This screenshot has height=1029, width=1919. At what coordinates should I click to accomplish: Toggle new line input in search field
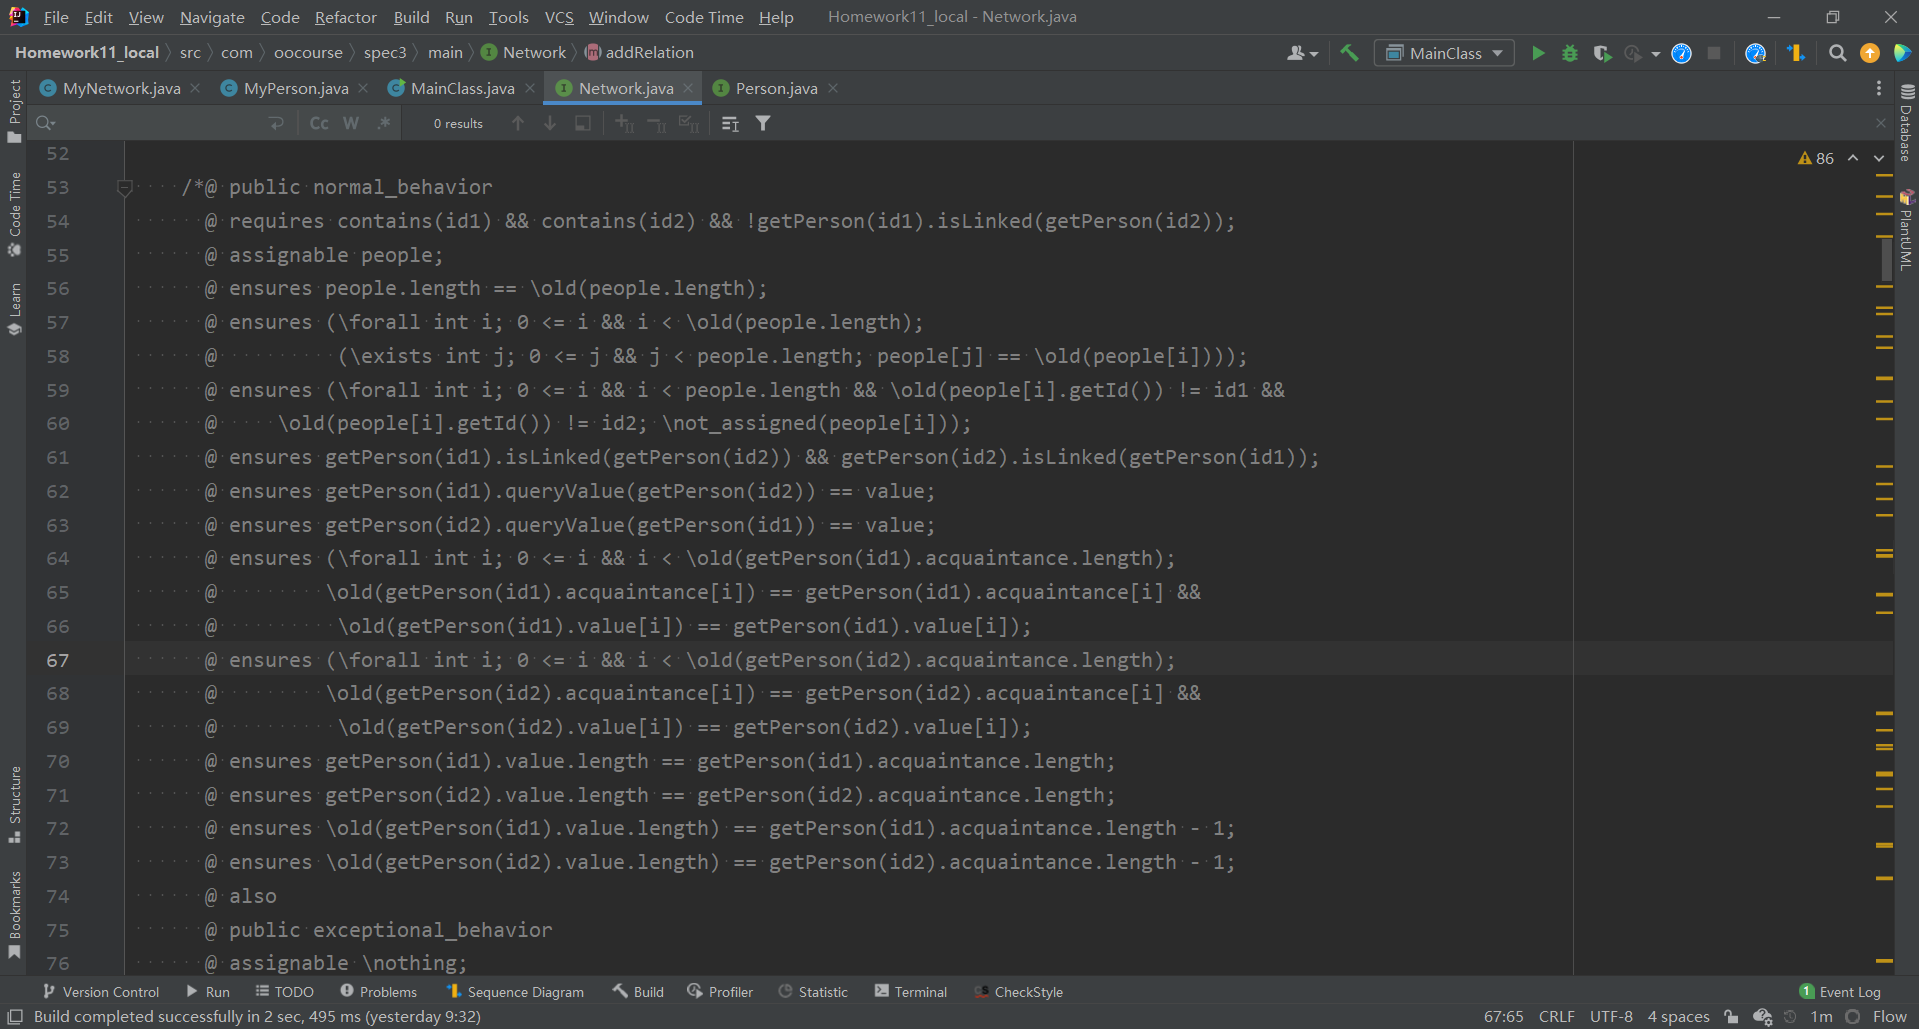click(x=277, y=123)
